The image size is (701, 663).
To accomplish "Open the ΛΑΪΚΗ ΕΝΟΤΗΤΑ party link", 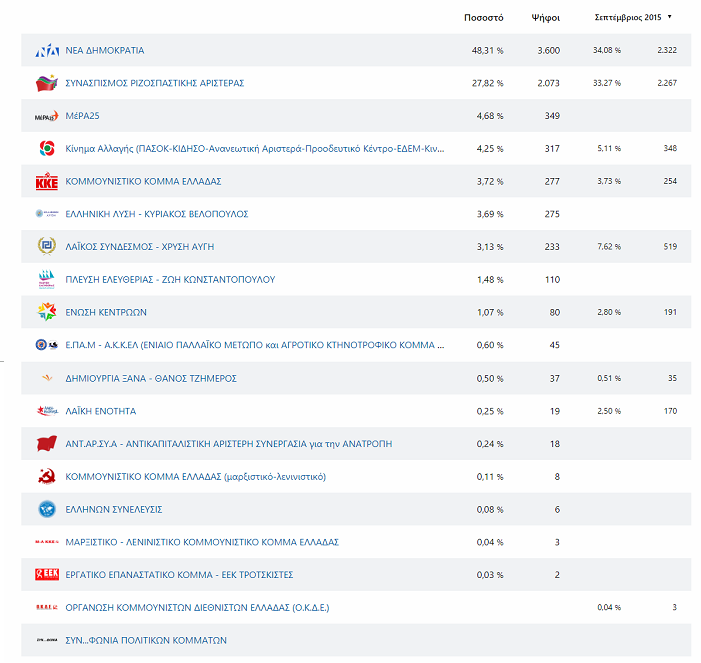I will point(100,411).
